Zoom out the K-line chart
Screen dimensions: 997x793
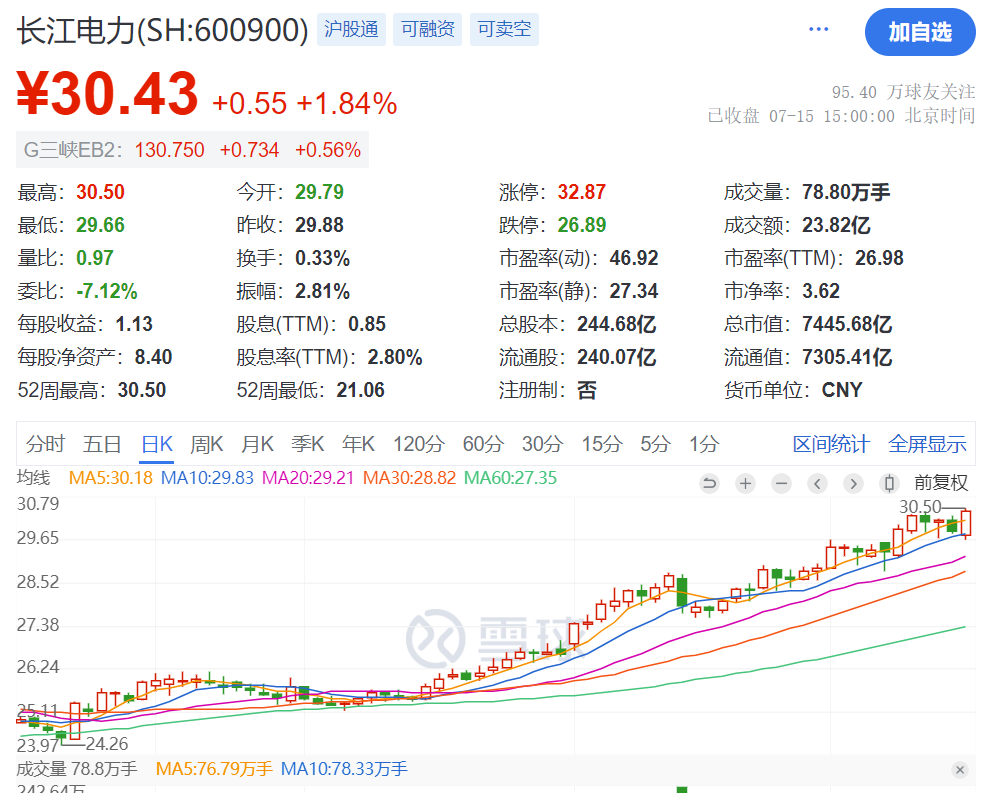click(x=781, y=483)
